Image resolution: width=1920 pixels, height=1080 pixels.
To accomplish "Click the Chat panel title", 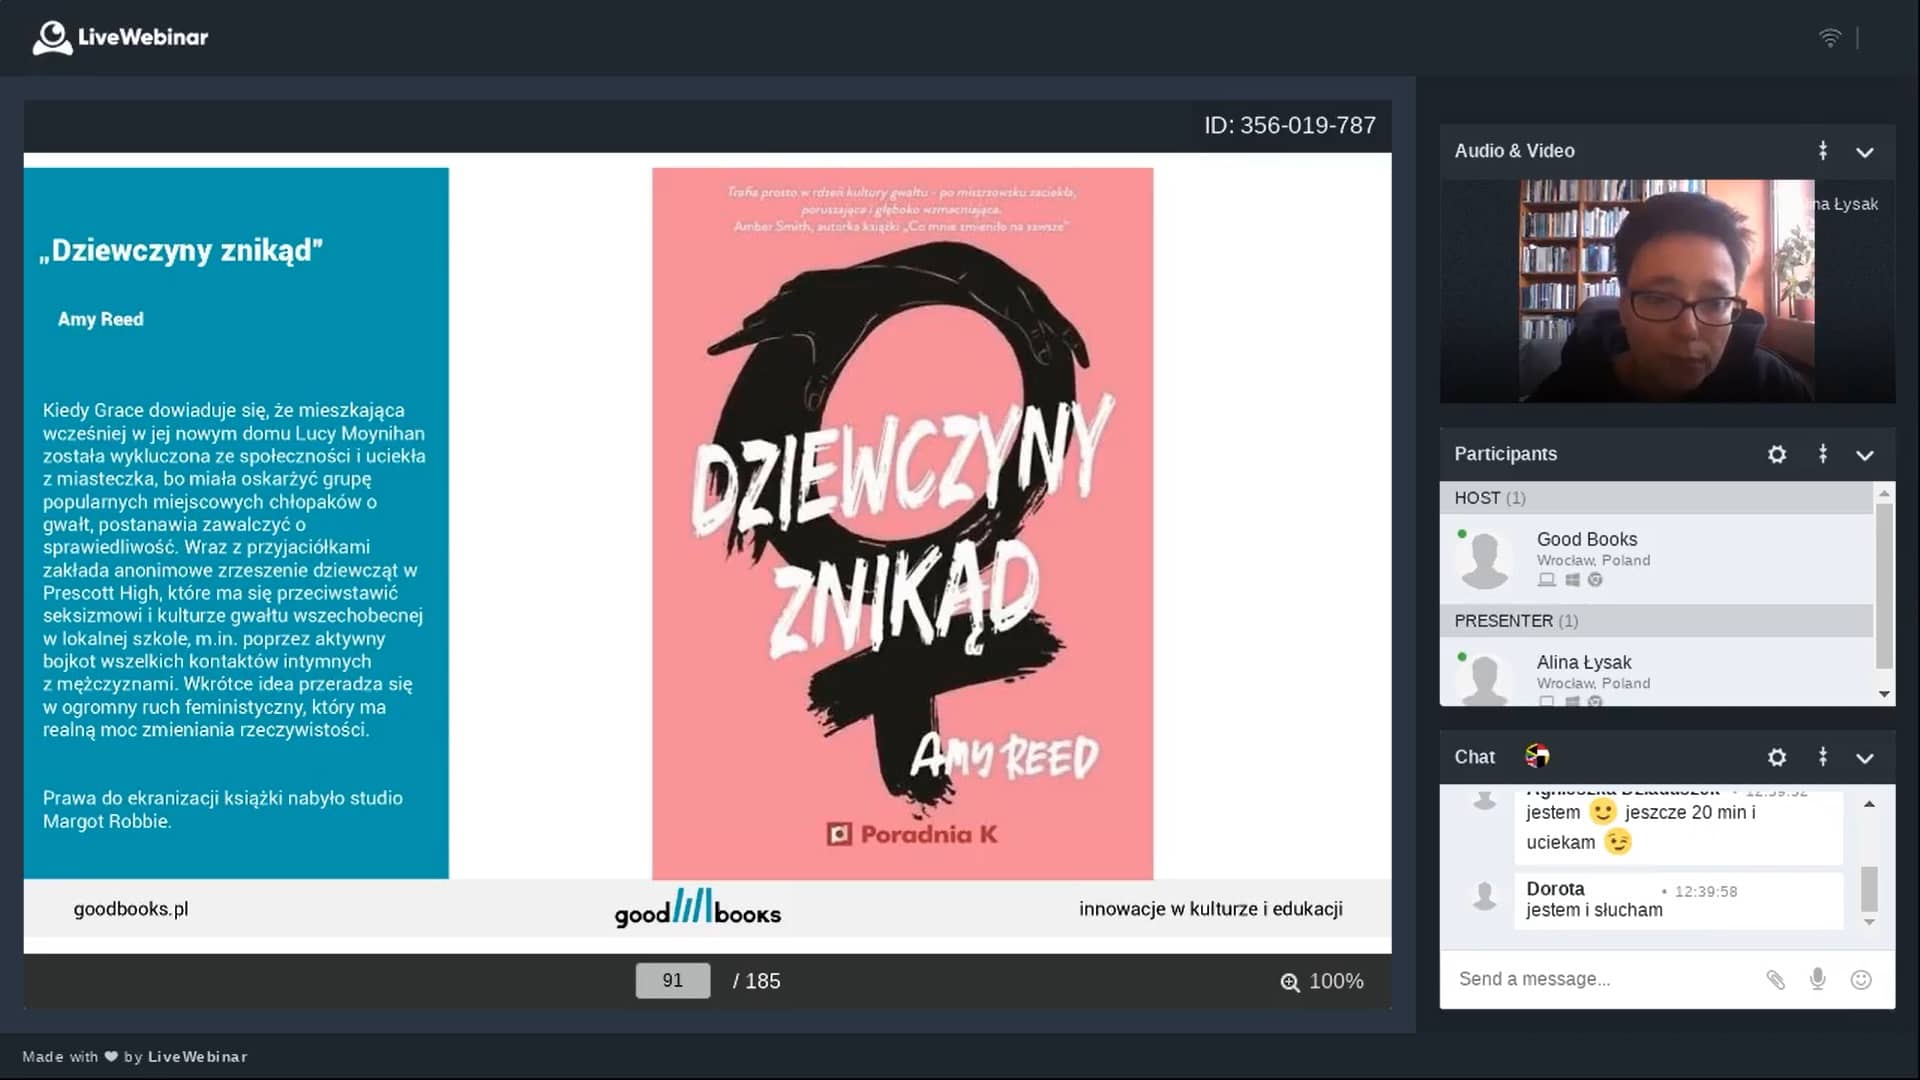I will coord(1474,757).
